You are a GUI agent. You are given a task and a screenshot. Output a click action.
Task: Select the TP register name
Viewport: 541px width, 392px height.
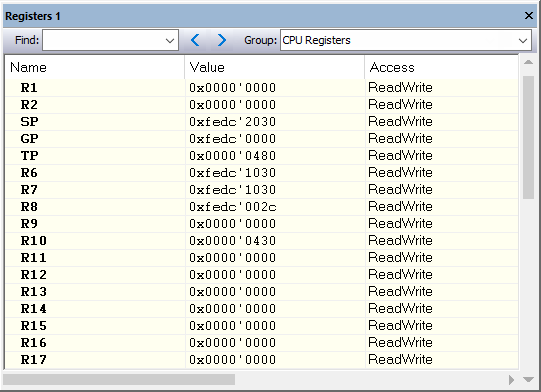pyautogui.click(x=29, y=156)
